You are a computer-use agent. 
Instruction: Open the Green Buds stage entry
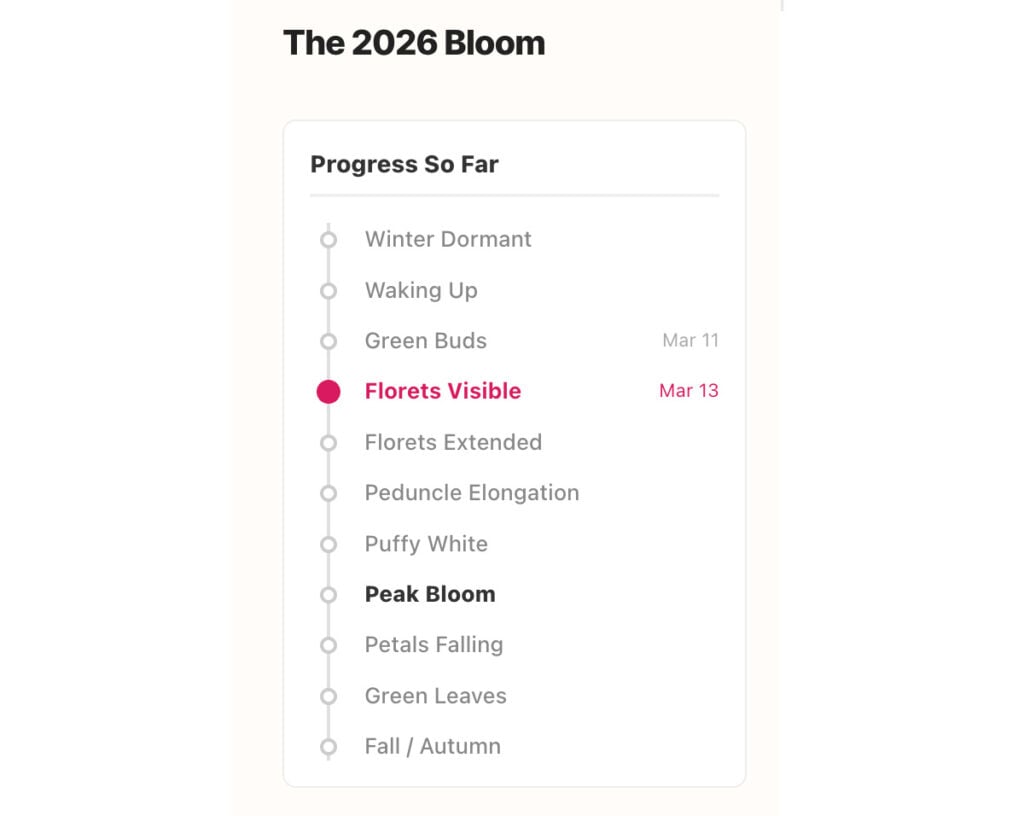[426, 341]
